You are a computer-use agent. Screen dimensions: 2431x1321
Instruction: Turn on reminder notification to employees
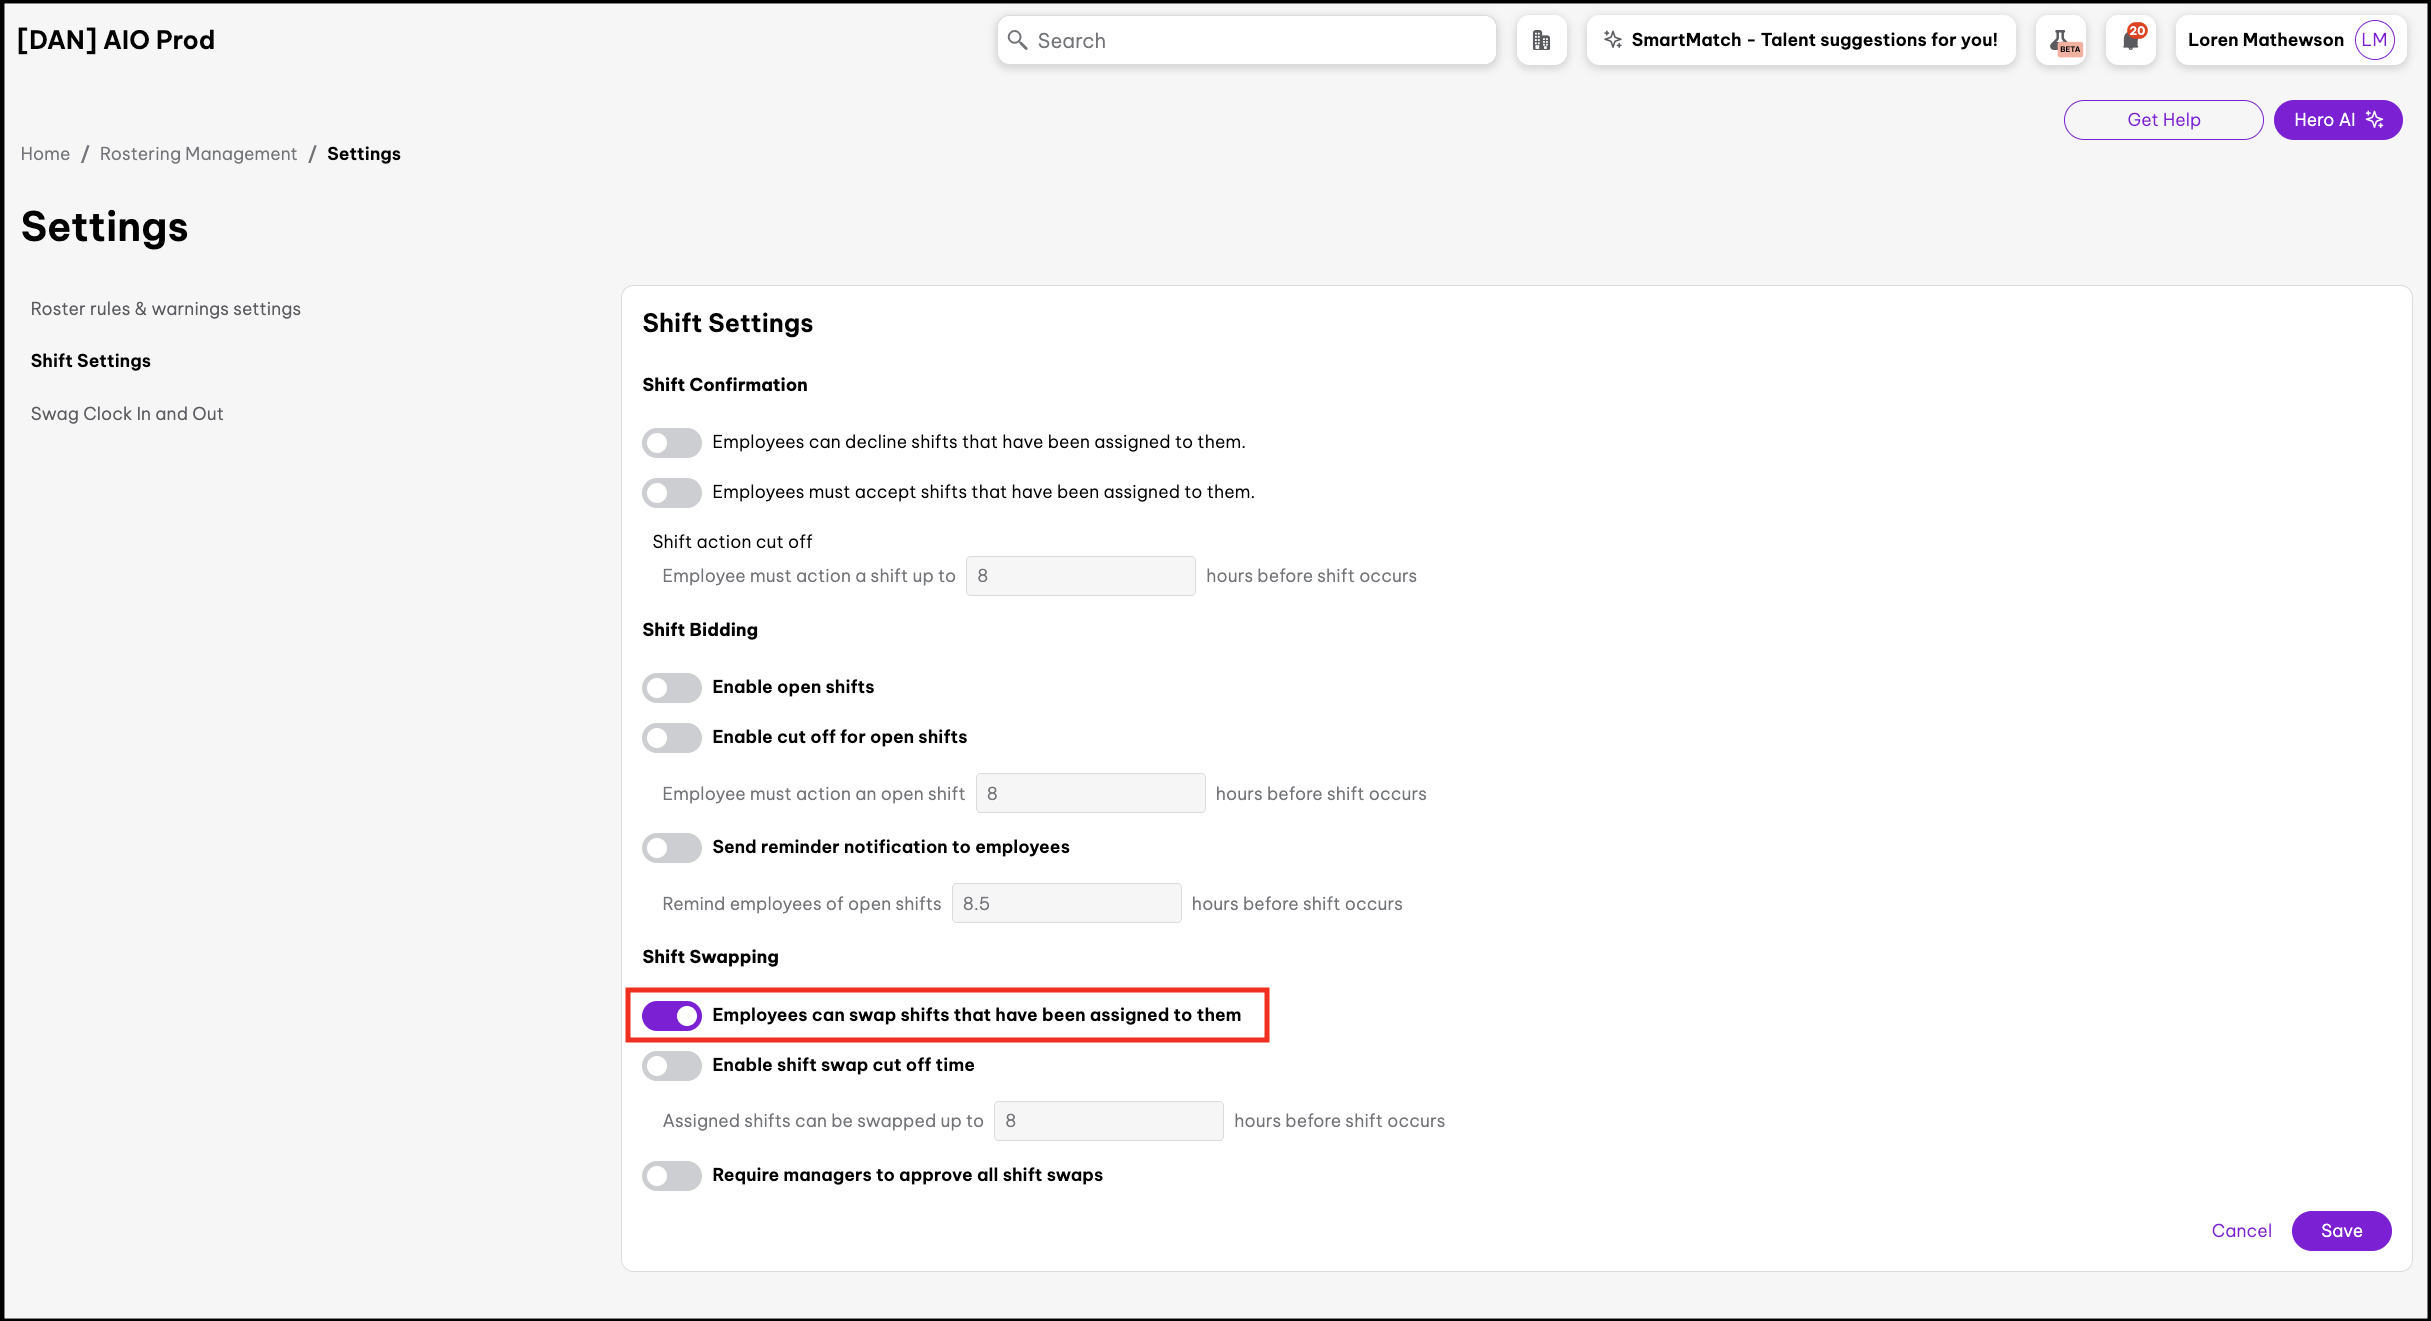672,847
